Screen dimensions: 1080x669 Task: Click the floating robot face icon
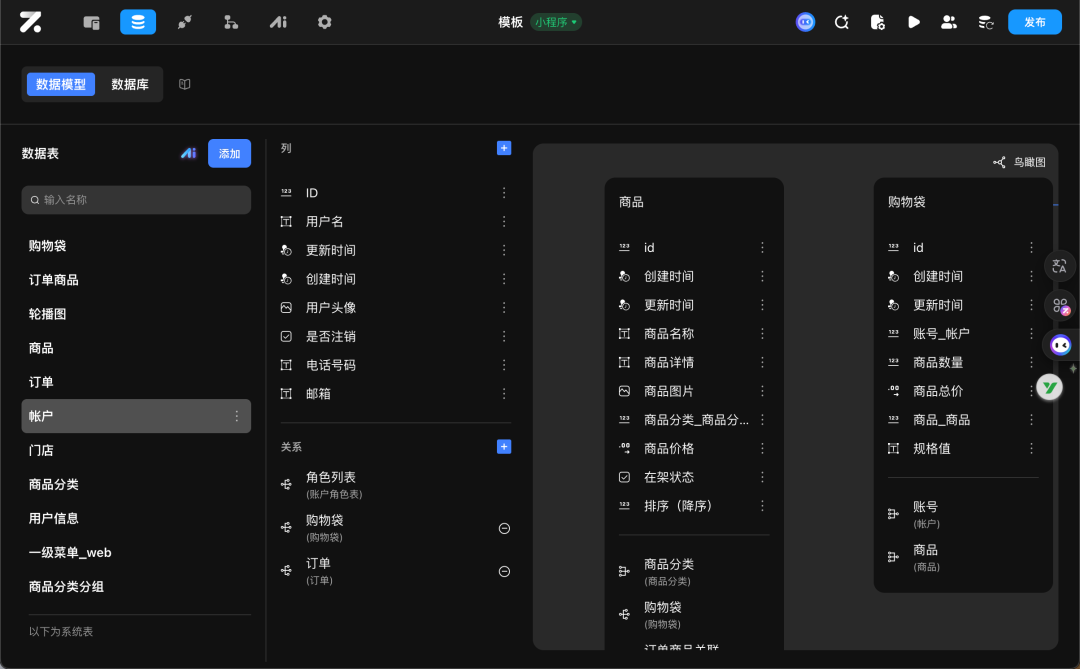1060,344
